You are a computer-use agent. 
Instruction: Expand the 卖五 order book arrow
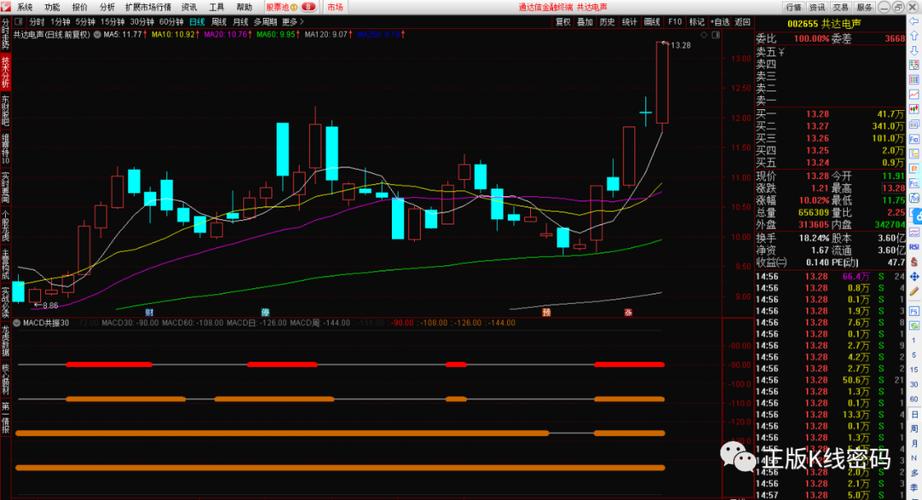pos(781,51)
